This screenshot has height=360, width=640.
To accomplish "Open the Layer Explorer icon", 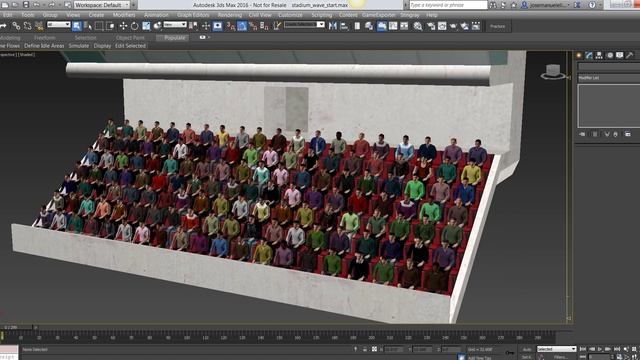I will pos(369,26).
